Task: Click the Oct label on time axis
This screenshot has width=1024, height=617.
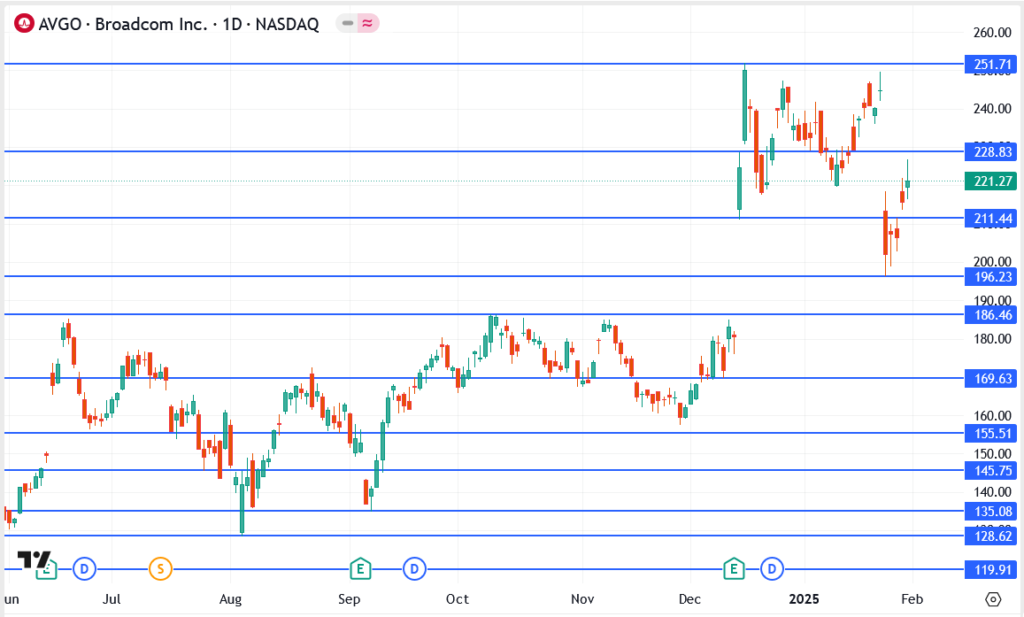Action: point(457,599)
